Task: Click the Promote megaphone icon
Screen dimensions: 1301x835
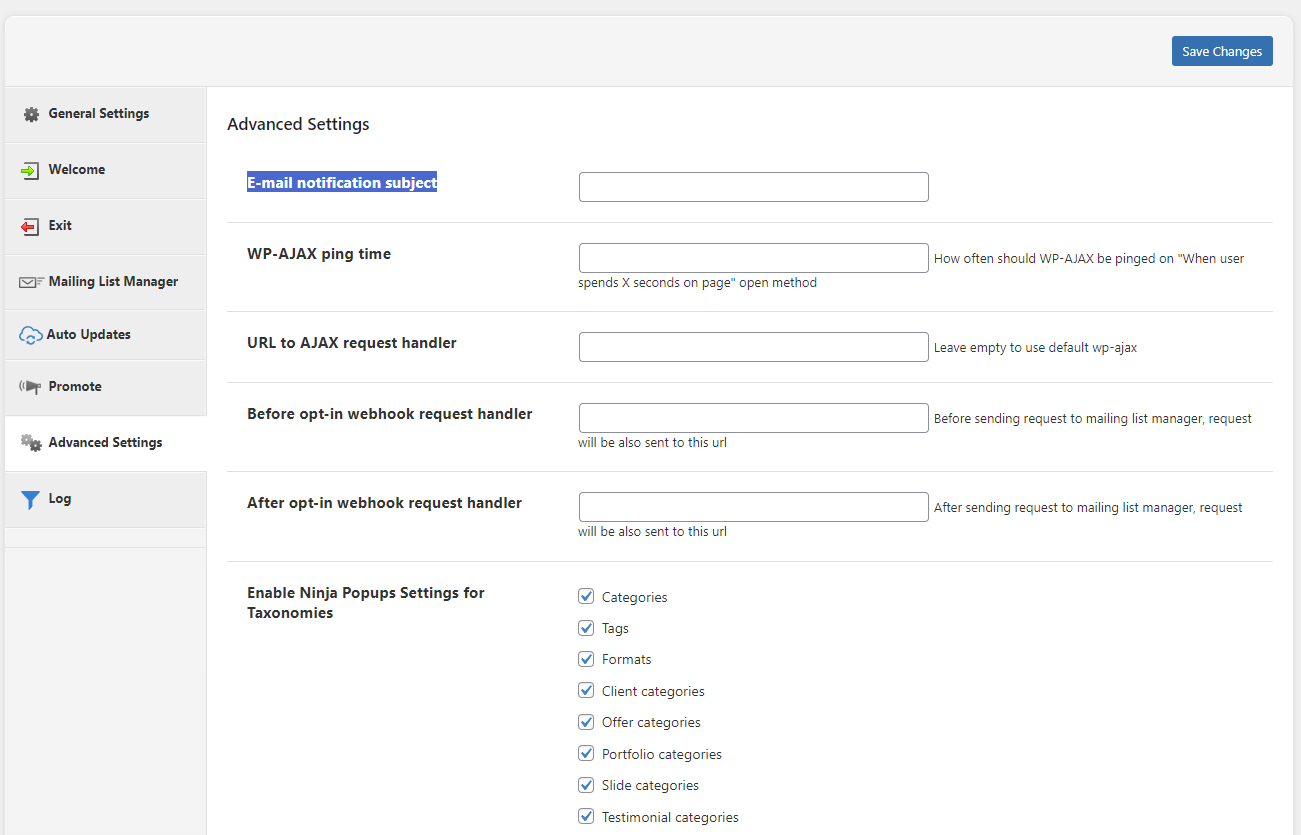Action: pyautogui.click(x=30, y=387)
